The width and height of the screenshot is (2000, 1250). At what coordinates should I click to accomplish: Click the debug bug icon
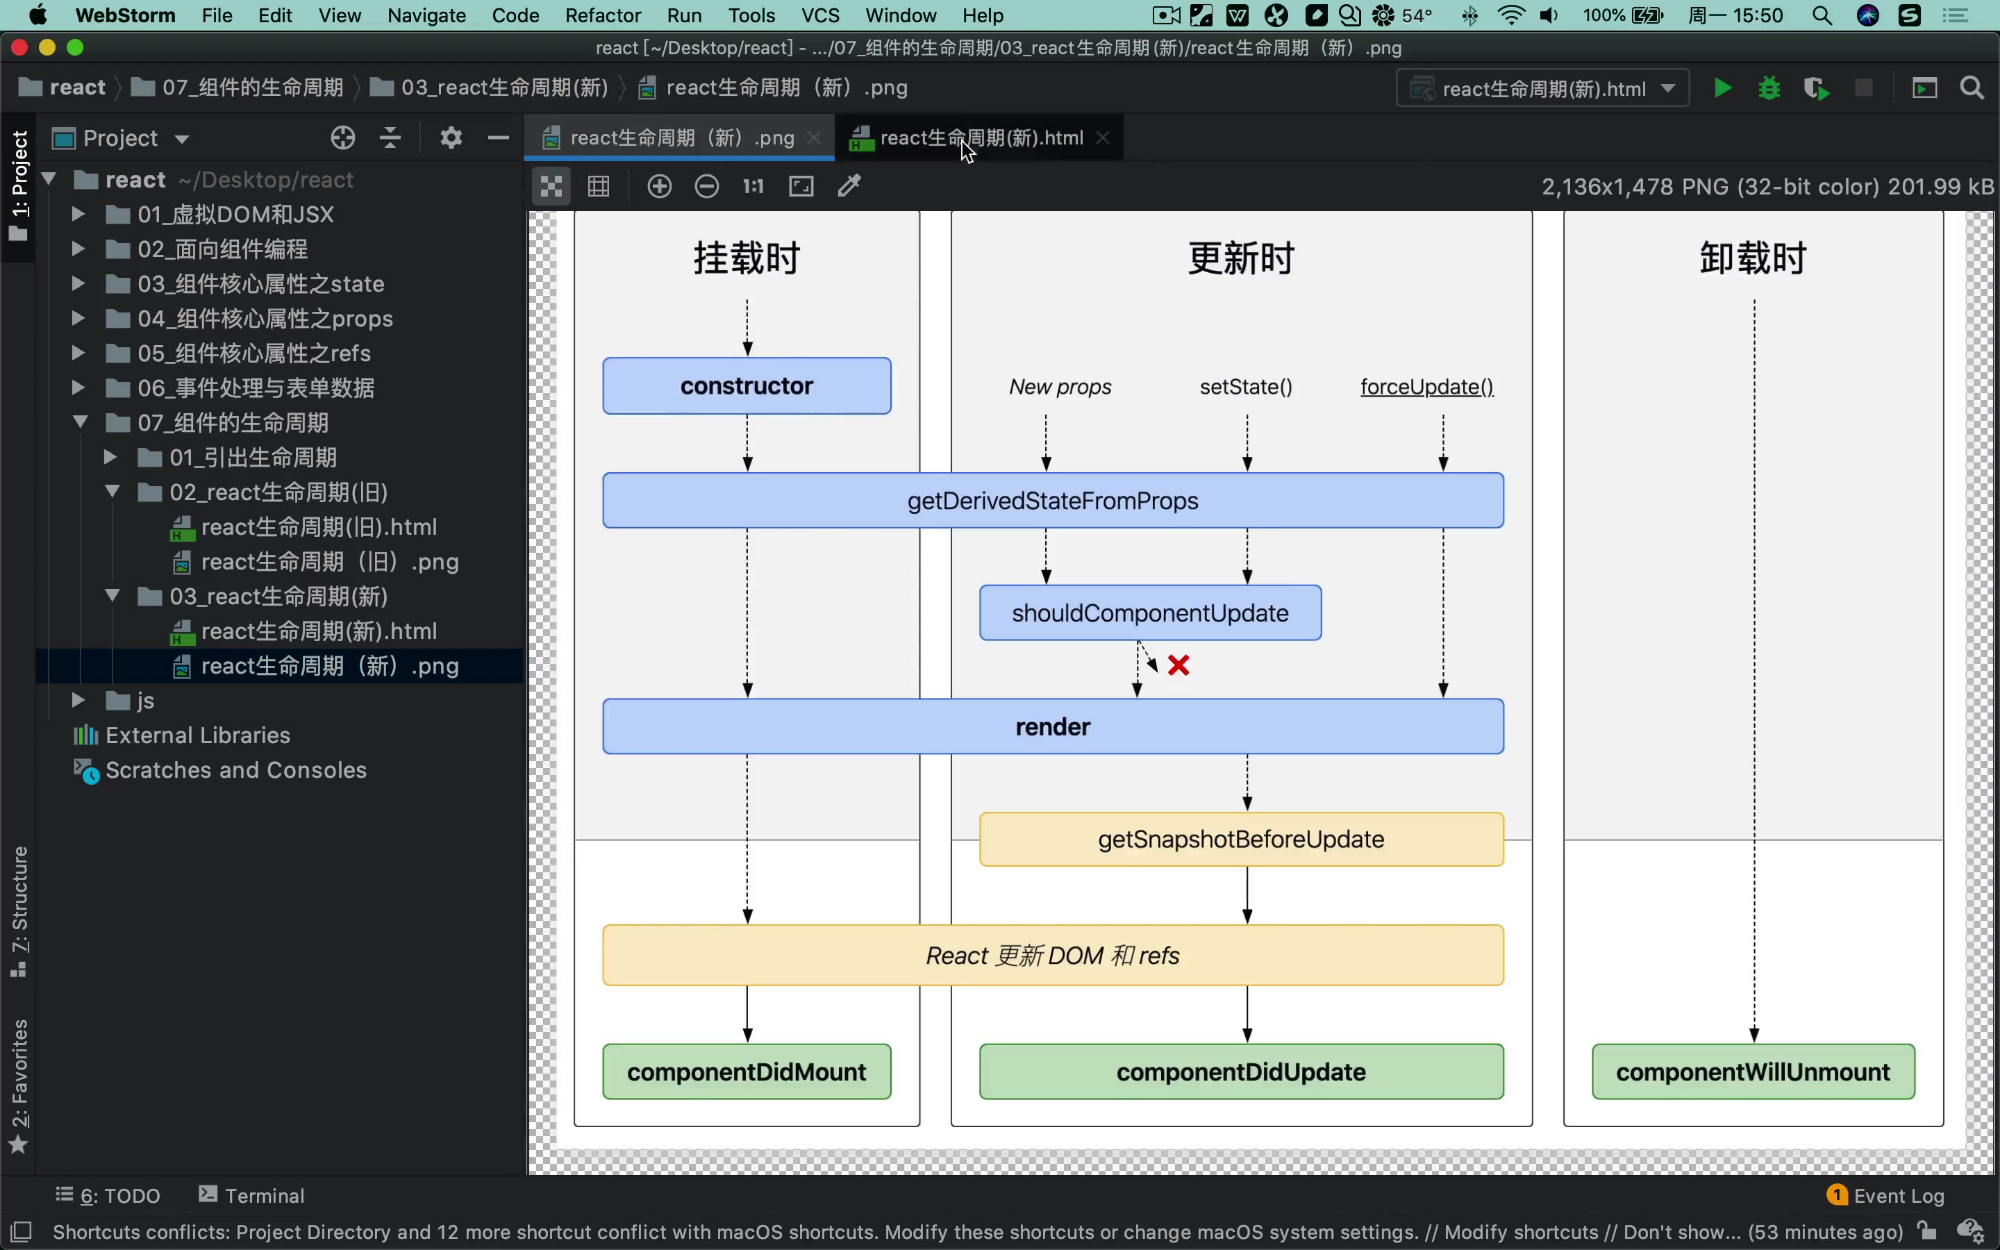click(x=1769, y=88)
